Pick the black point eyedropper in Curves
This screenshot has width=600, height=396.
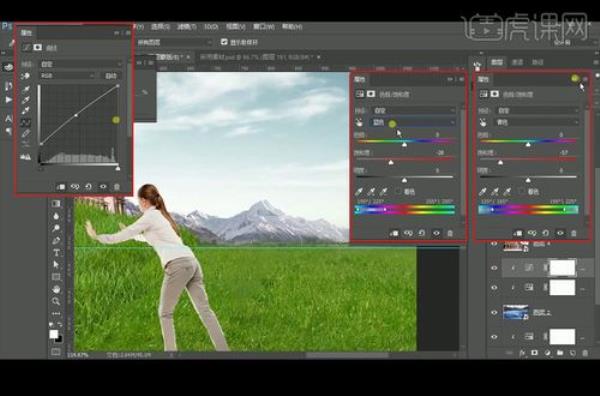pos(26,89)
